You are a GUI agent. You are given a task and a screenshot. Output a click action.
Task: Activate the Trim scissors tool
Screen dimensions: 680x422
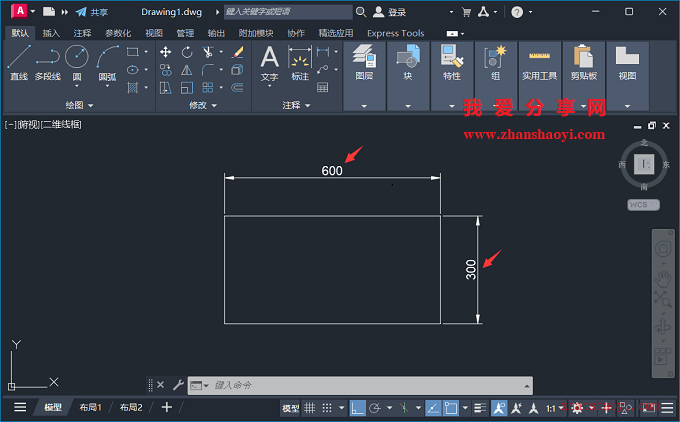(208, 52)
